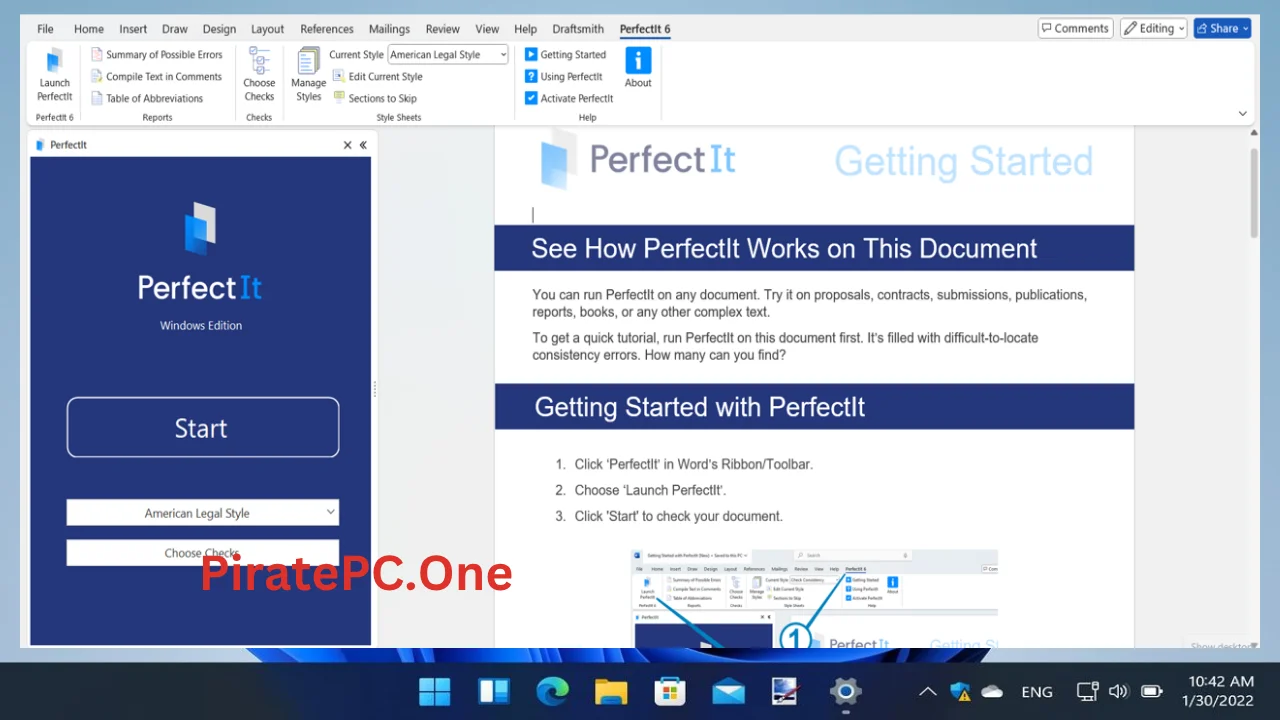Click the 'Getting Started with PerfectIt' heading

[x=700, y=407]
